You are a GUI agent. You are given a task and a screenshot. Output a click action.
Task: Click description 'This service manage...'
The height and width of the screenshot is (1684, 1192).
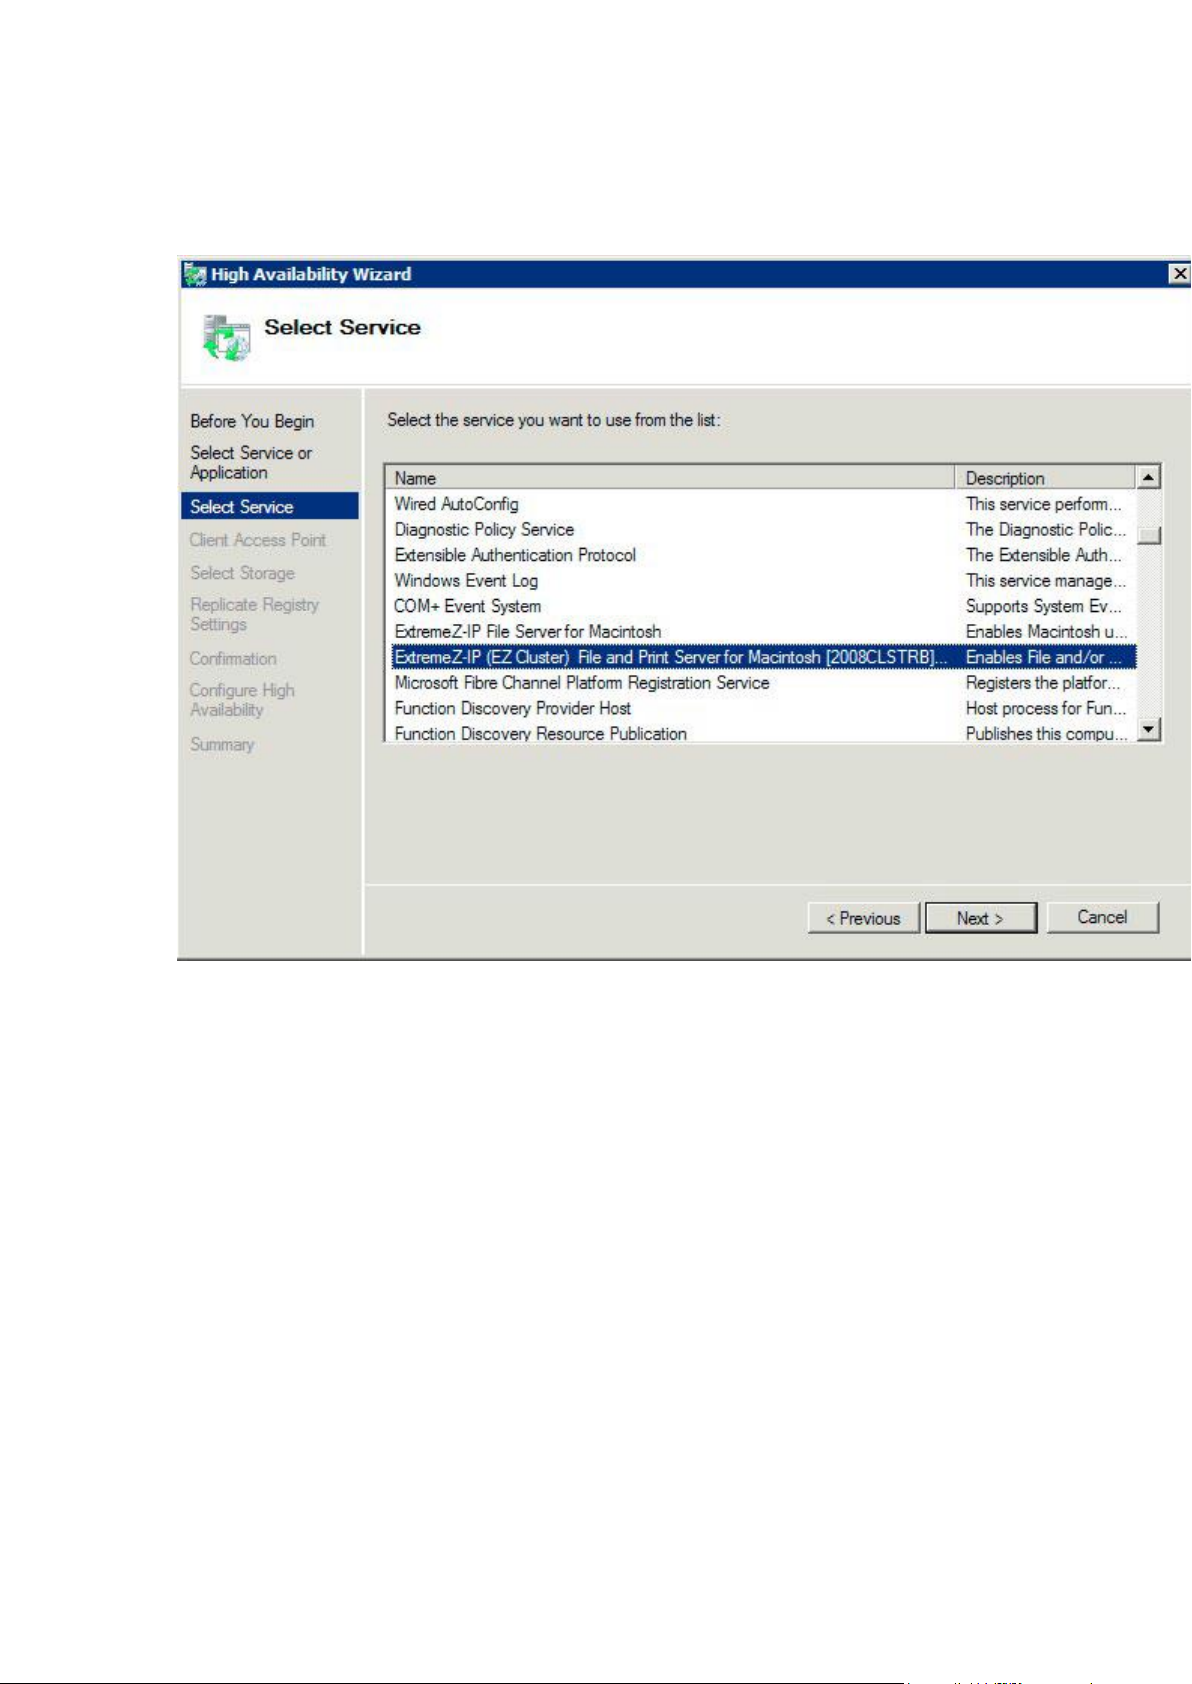tap(1046, 581)
